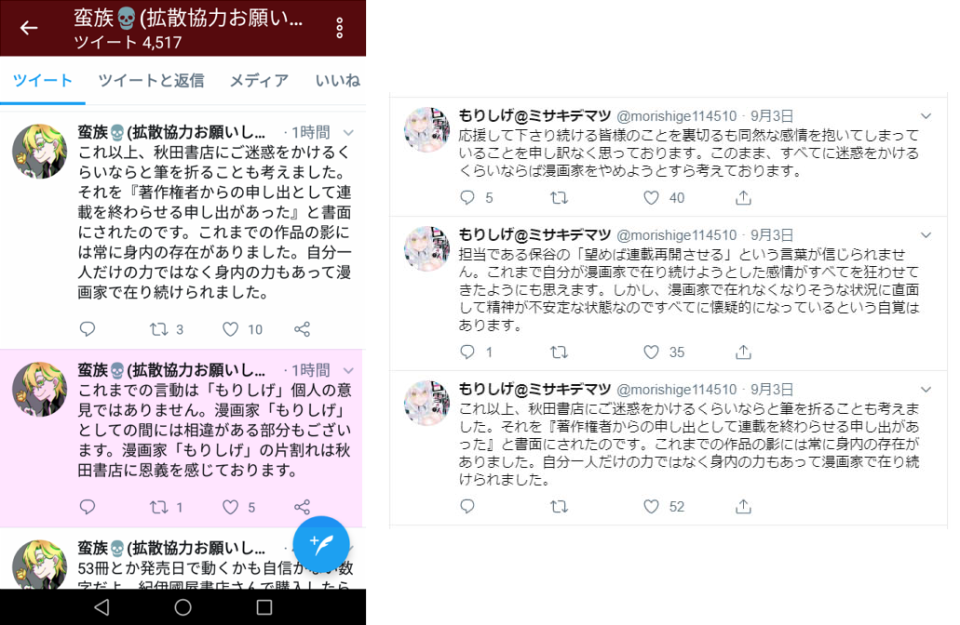Expand chevron on first 蛮族 tweet

pos(348,132)
